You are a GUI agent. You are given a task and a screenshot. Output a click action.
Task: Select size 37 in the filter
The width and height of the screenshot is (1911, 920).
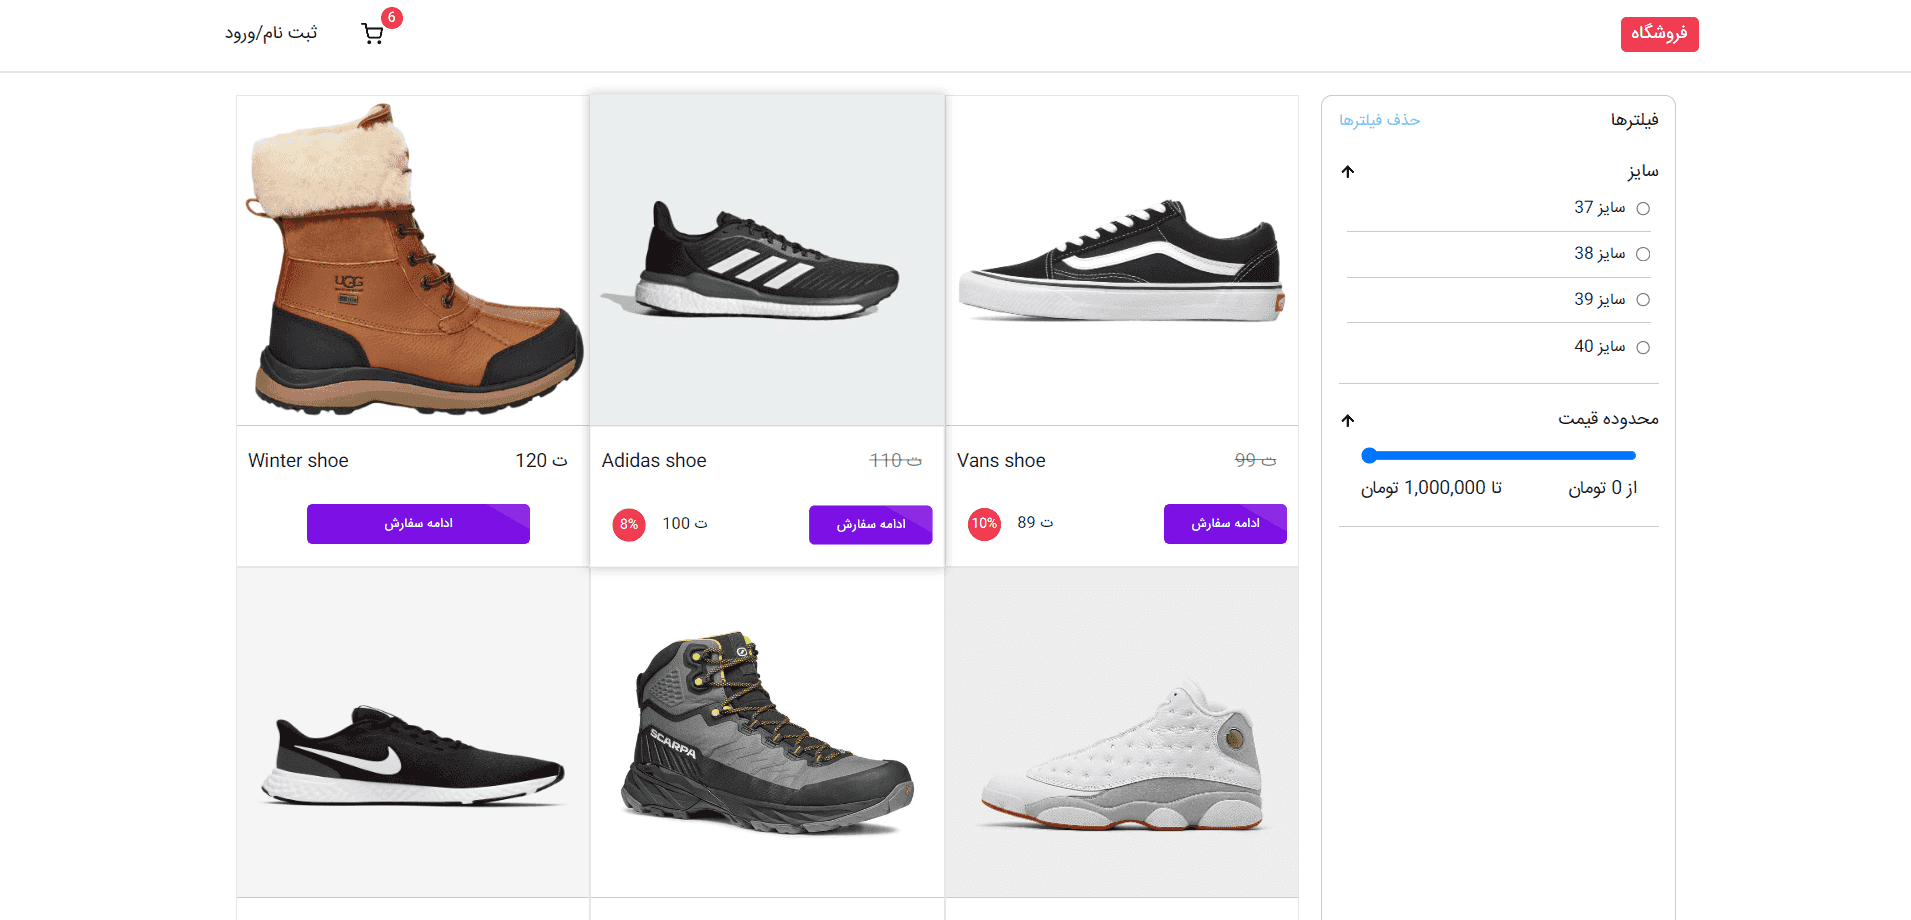(x=1645, y=207)
